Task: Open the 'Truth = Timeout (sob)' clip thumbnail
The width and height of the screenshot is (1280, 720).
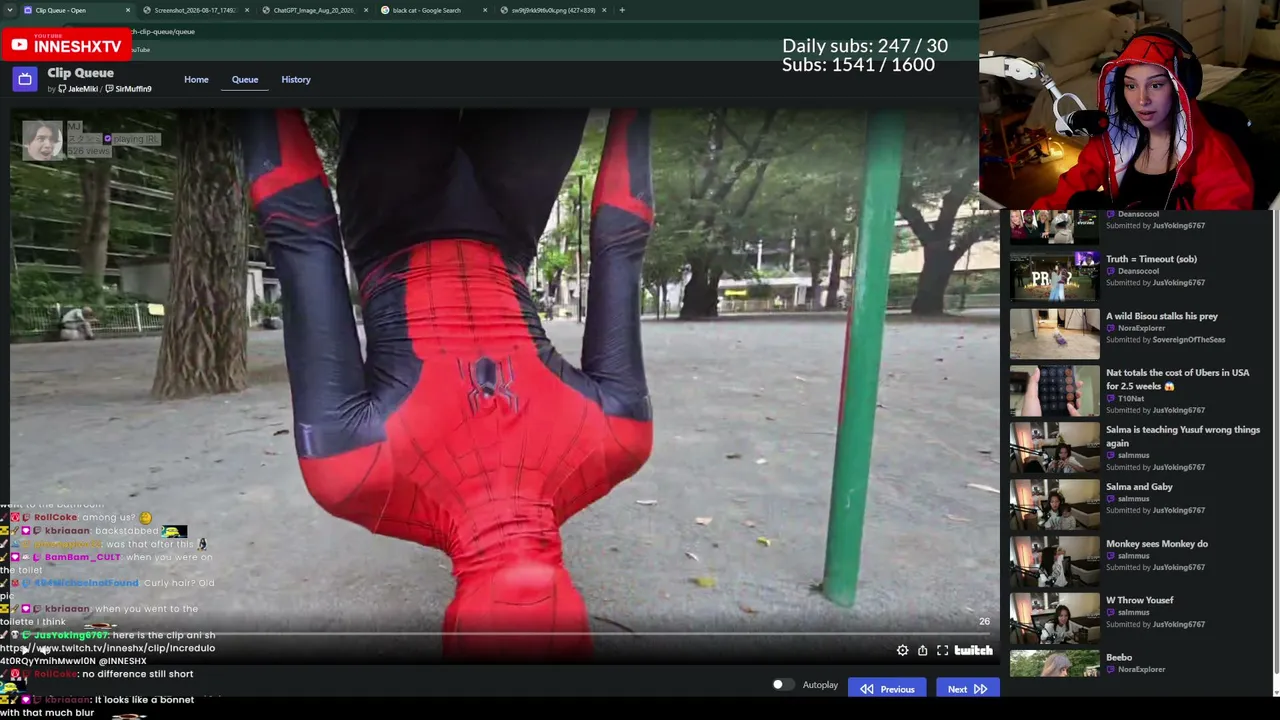Action: point(1054,276)
